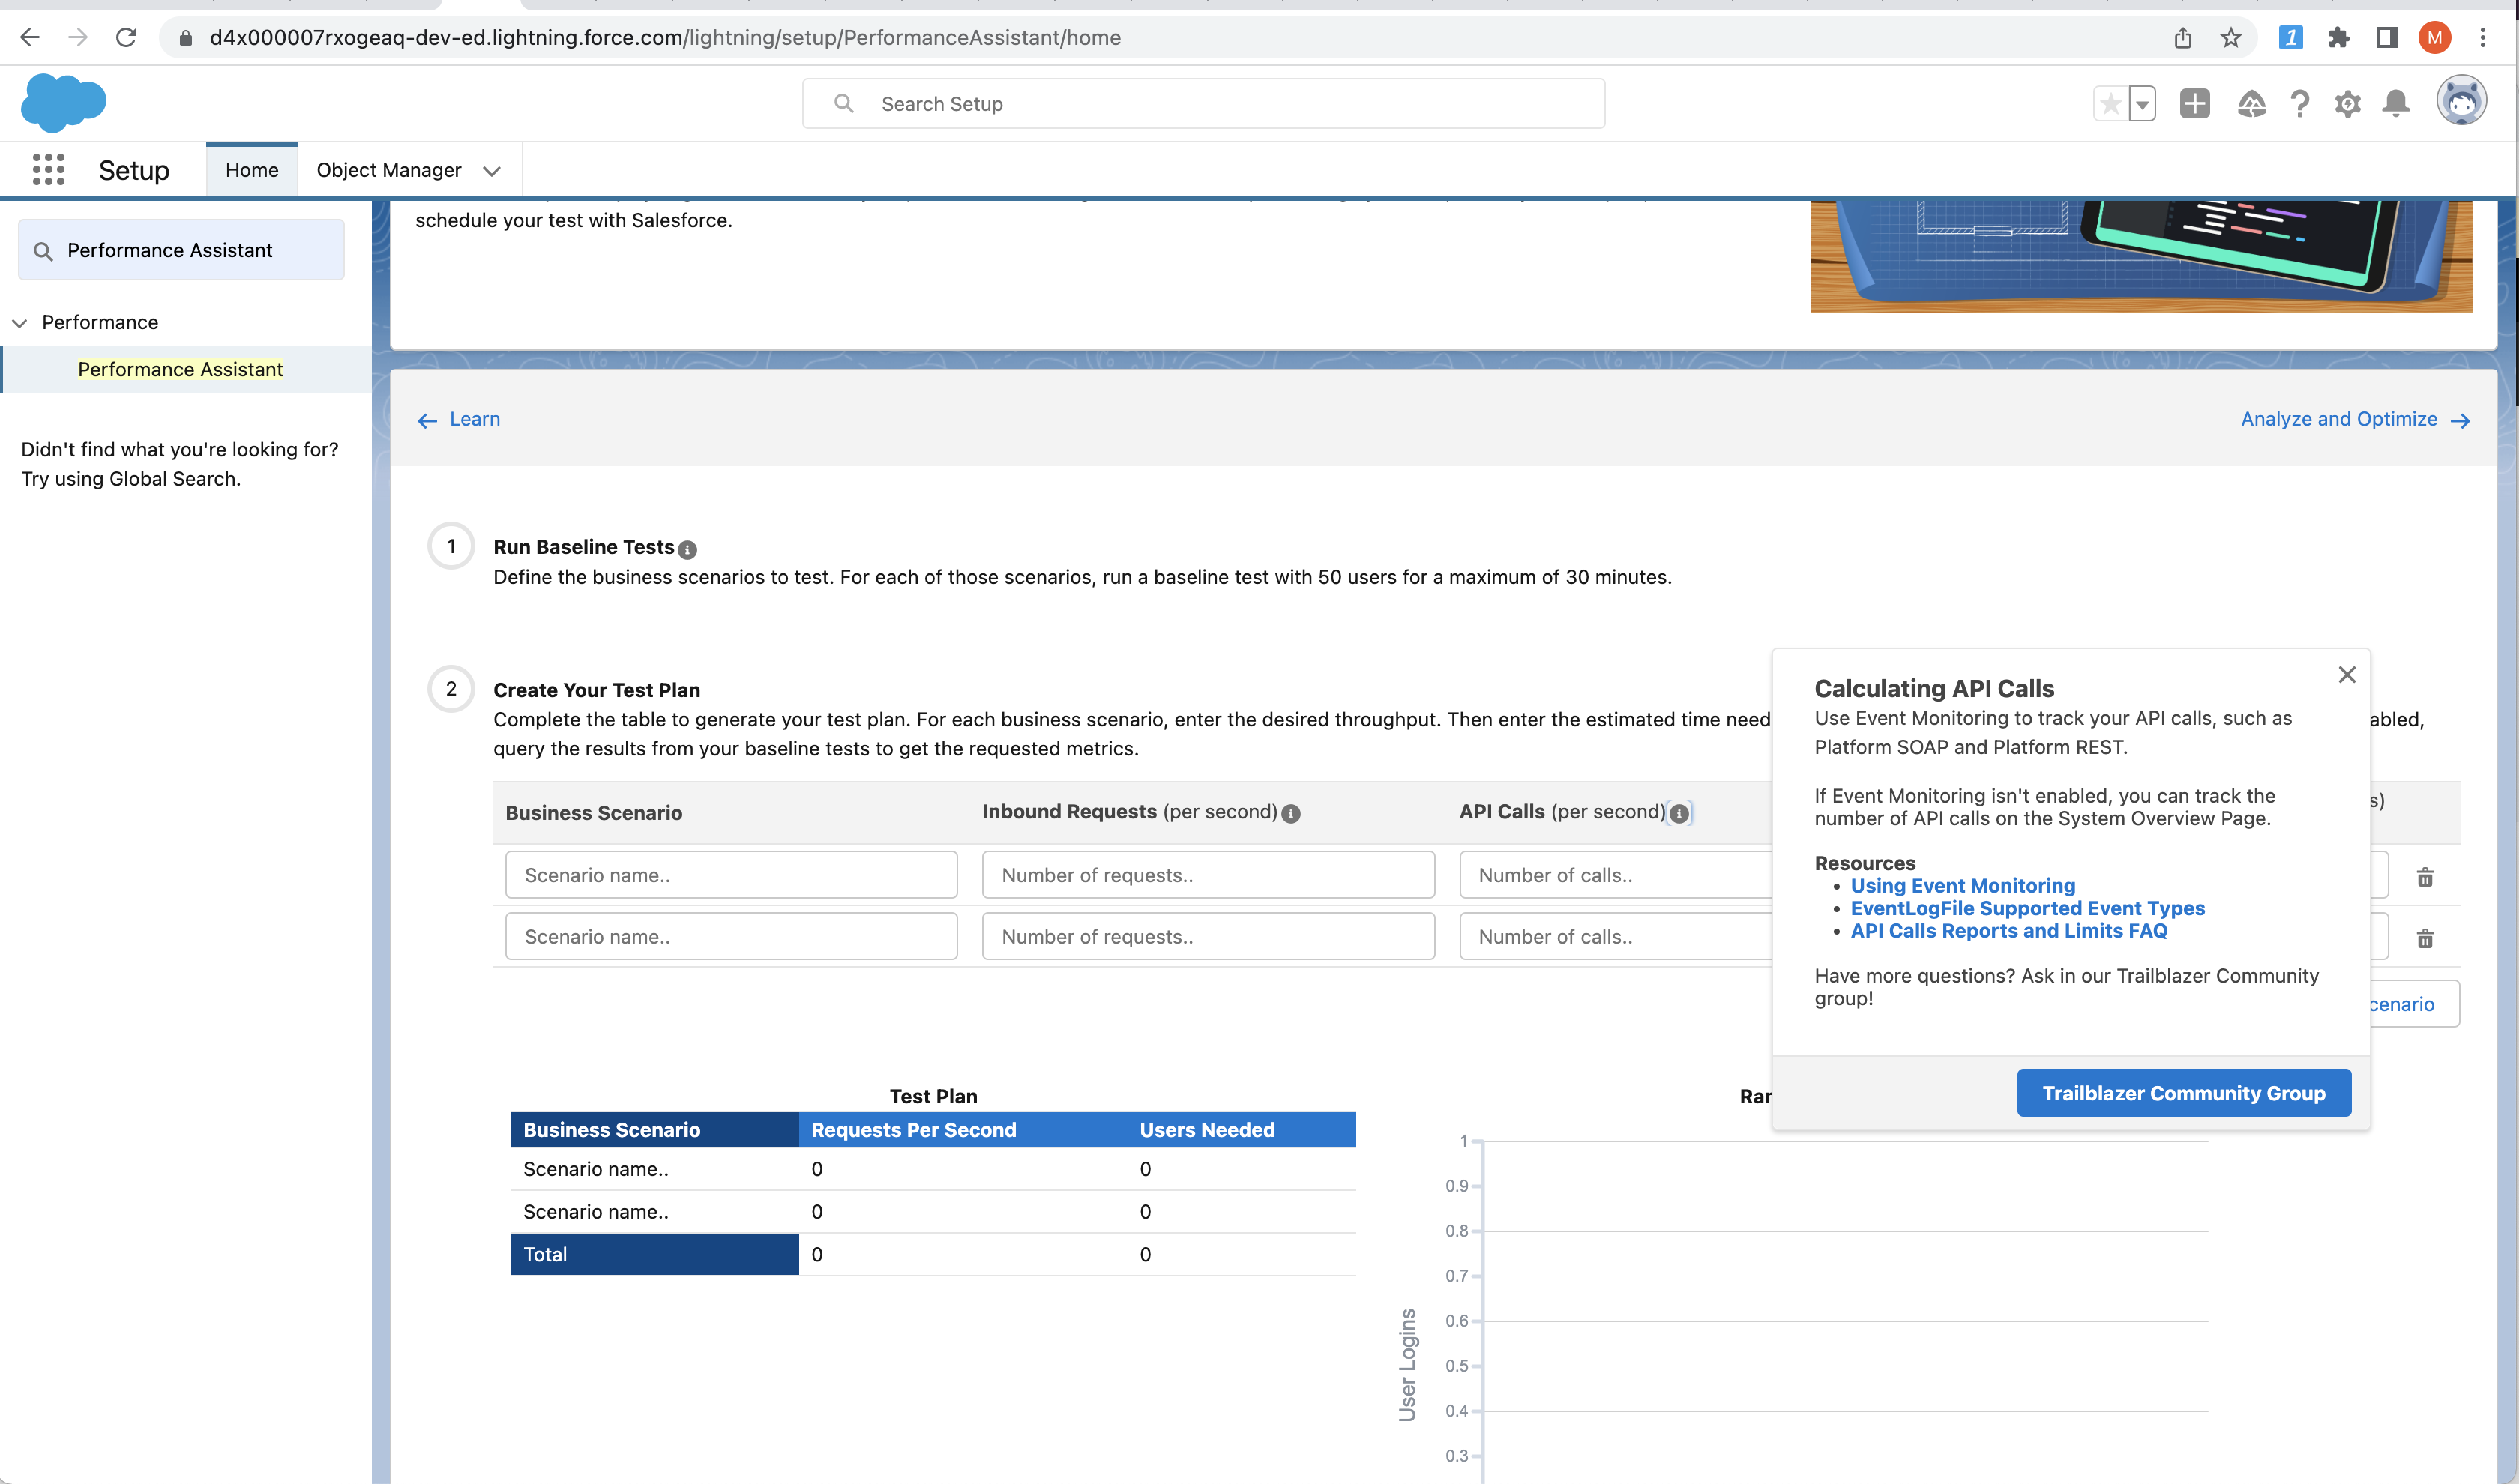Expand the Object Manager tab chevron

click(x=491, y=171)
